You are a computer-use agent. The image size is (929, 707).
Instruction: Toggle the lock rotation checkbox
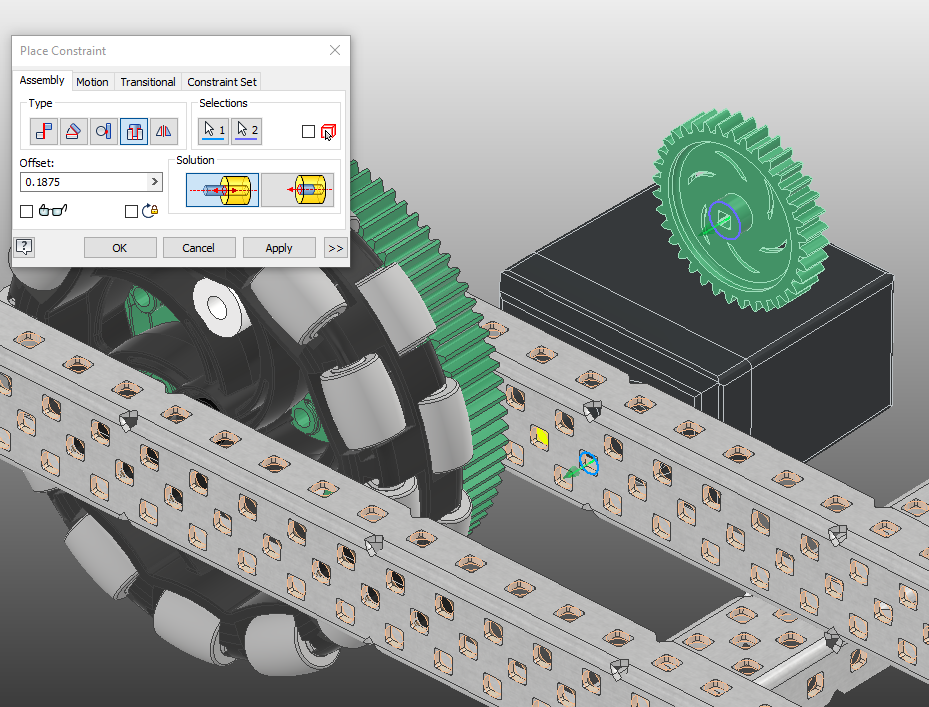tap(132, 211)
